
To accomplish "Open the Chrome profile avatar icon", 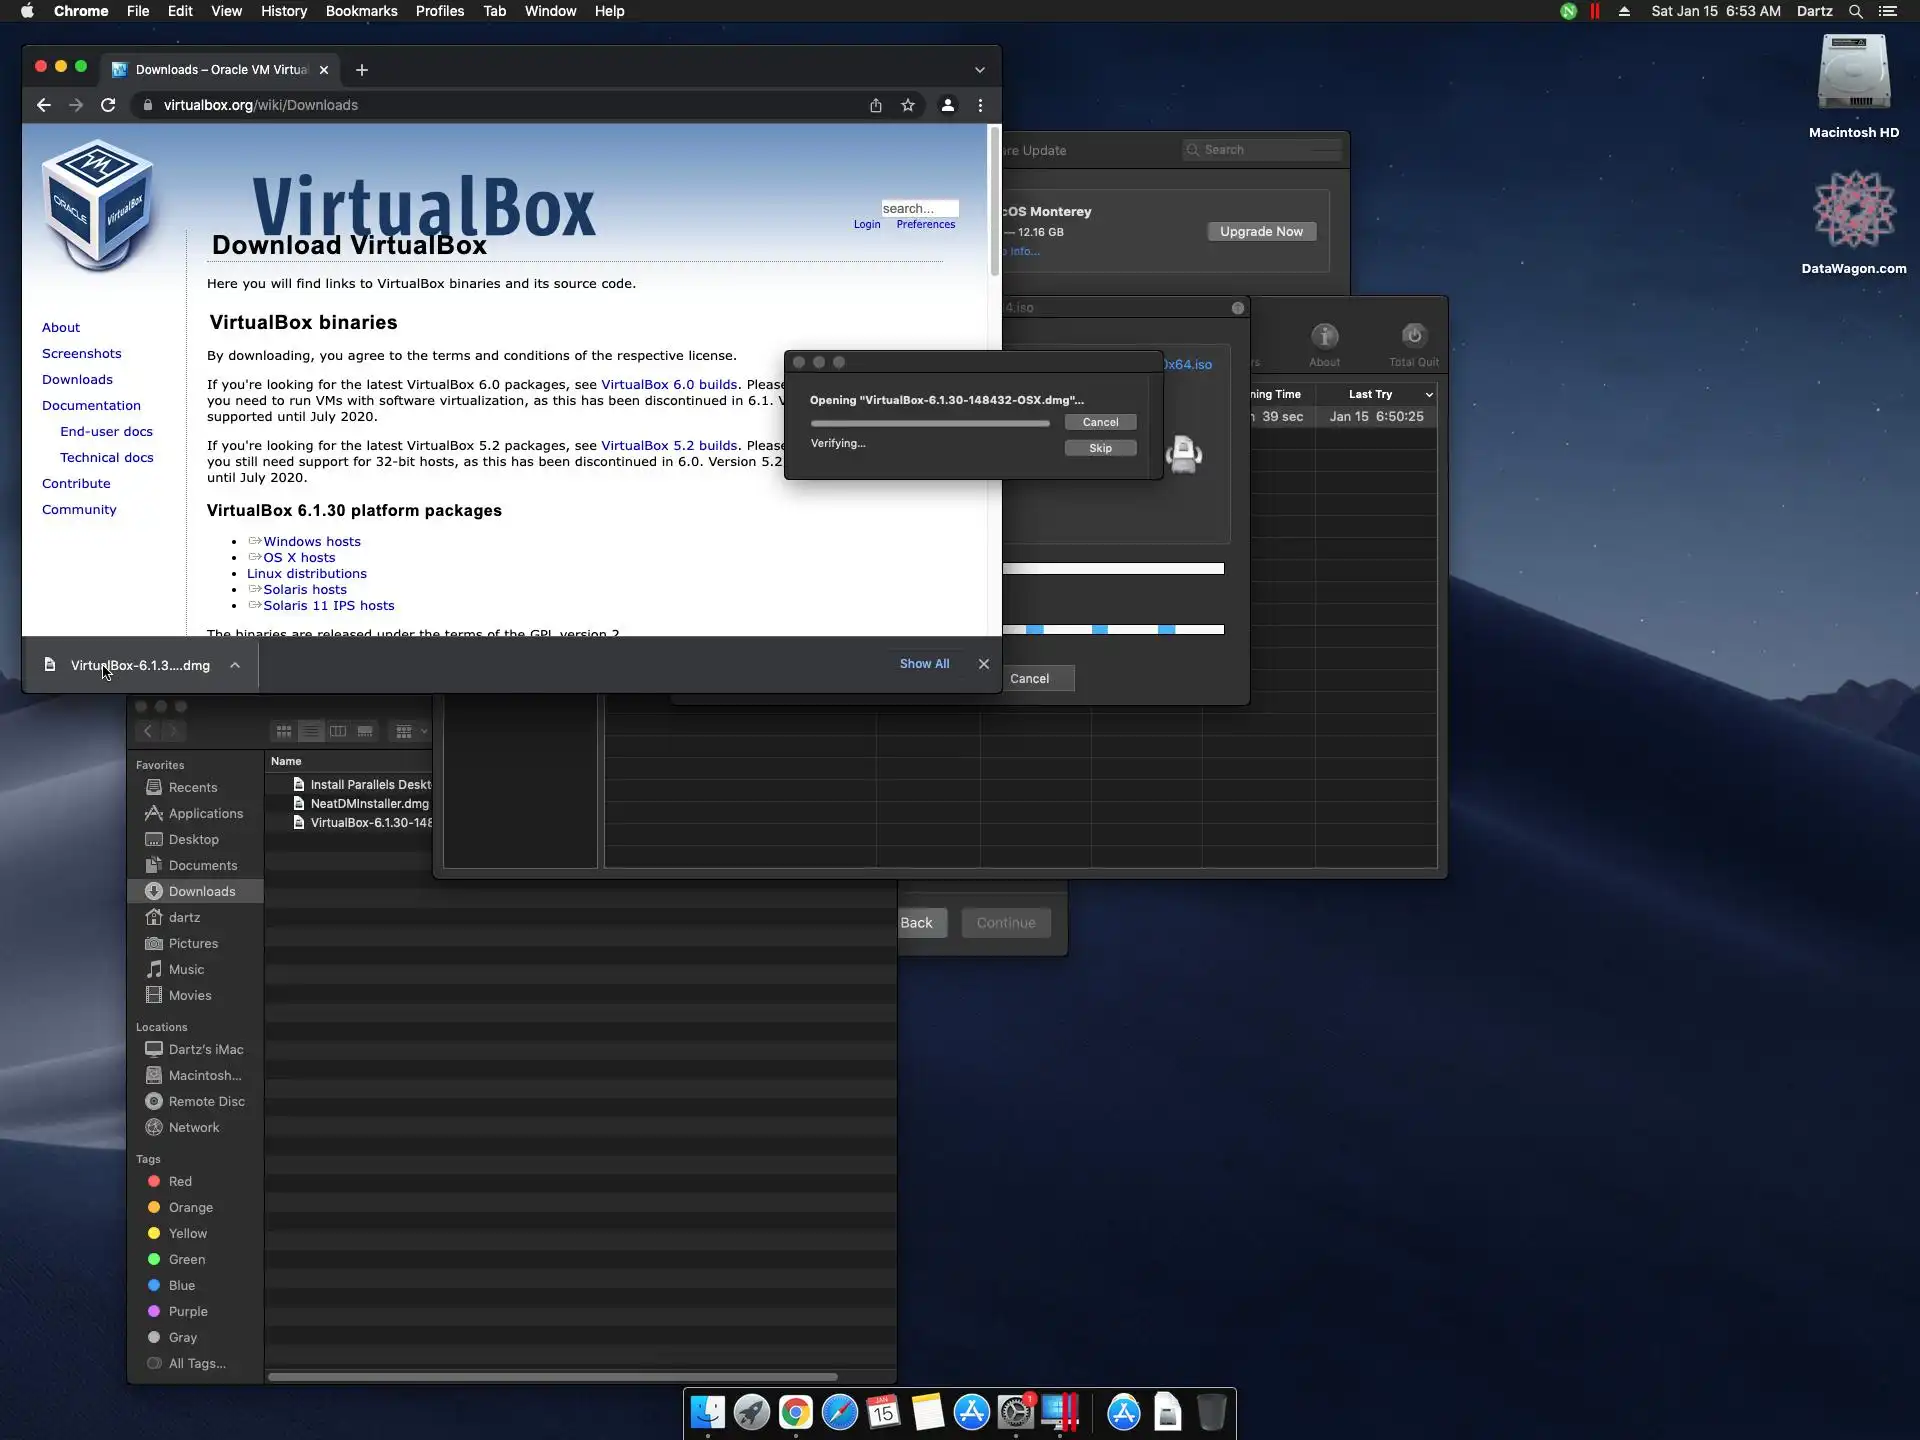I will coord(947,105).
